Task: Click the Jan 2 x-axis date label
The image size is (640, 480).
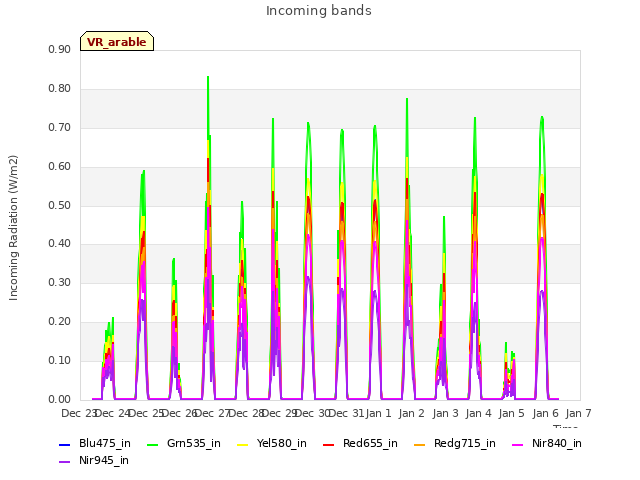Action: pyautogui.click(x=412, y=413)
